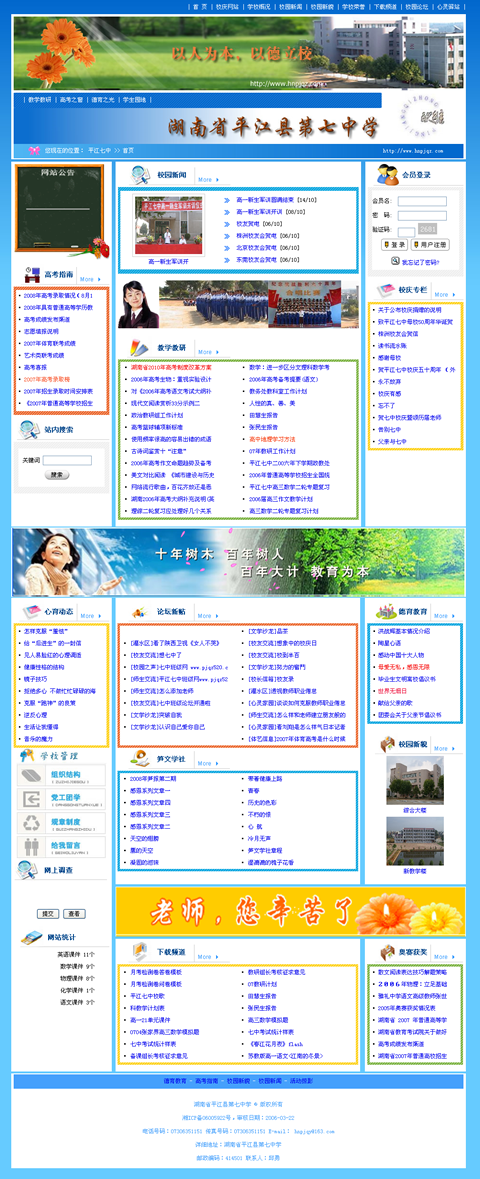Open 校园论坛 in the top navigation
Image resolution: width=480 pixels, height=1179 pixels.
(417, 6)
